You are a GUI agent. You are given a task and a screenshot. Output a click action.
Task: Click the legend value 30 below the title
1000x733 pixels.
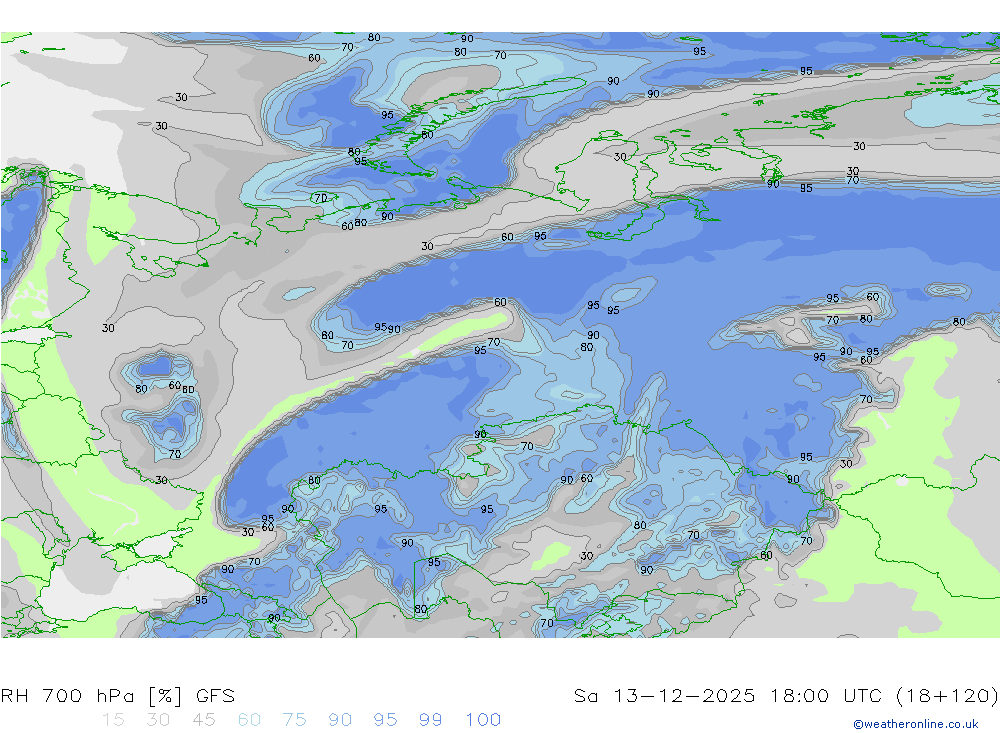[158, 720]
